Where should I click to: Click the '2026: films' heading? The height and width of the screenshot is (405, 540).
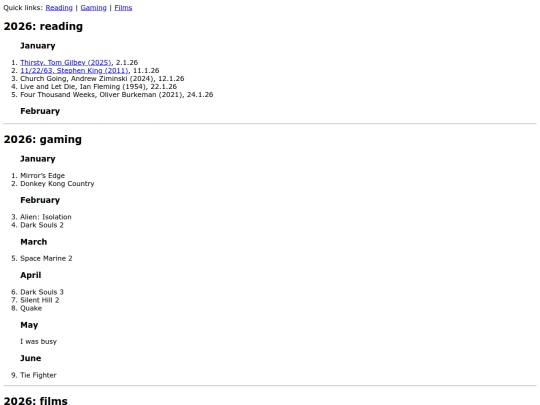pyautogui.click(x=35, y=400)
